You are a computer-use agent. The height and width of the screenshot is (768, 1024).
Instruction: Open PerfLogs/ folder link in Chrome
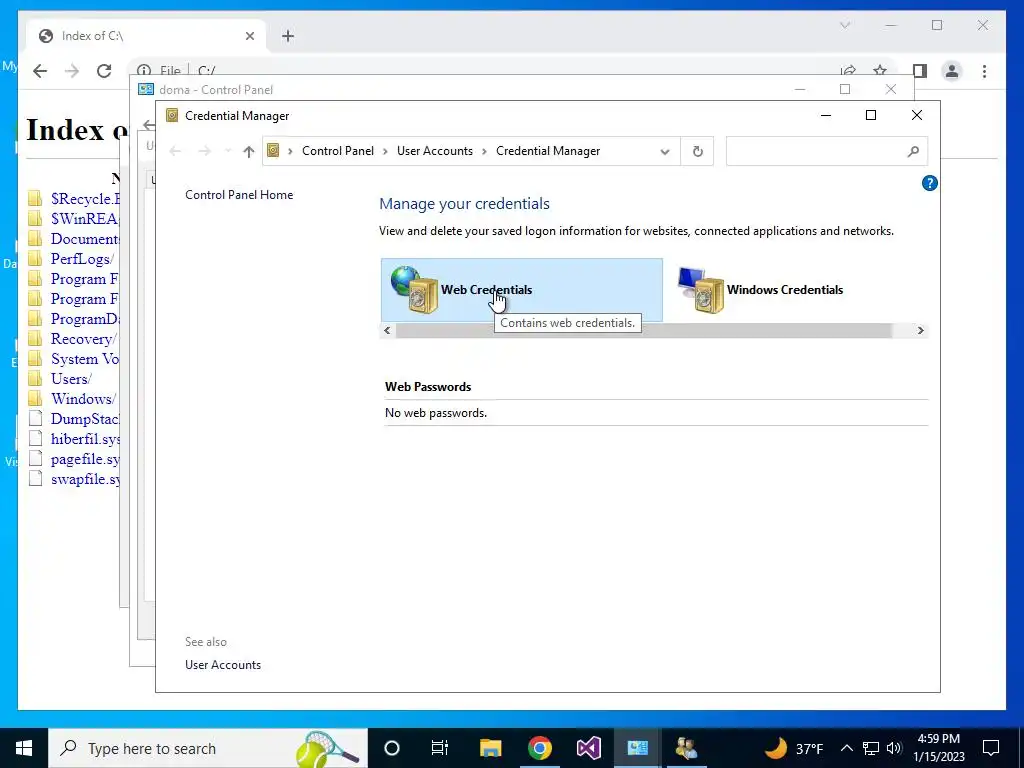pyautogui.click(x=82, y=259)
